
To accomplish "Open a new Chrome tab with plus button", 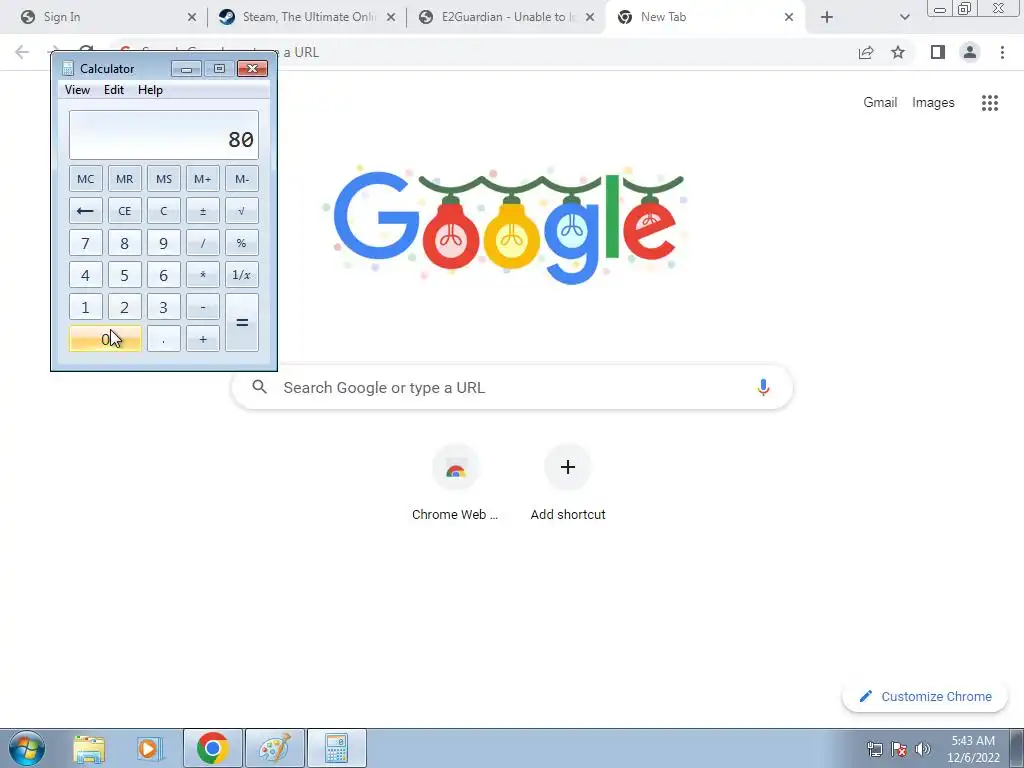I will 827,18.
